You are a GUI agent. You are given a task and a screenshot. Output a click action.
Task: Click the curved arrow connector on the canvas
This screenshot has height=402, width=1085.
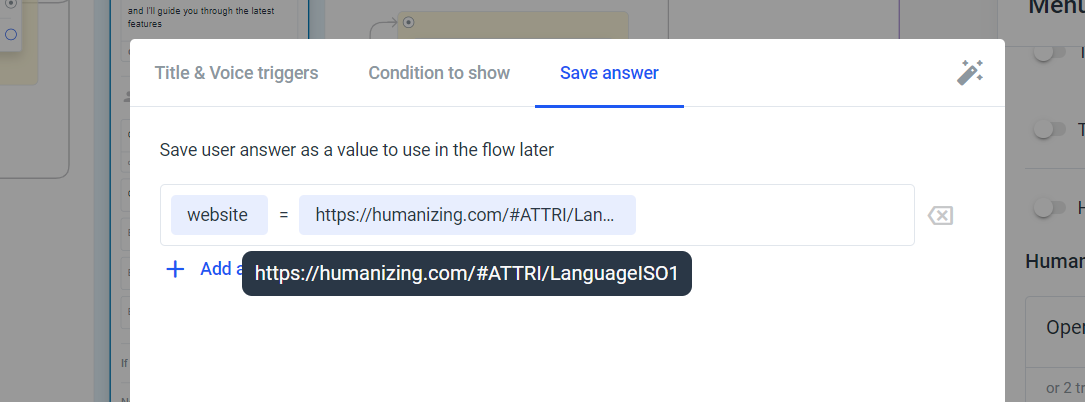pos(383,31)
